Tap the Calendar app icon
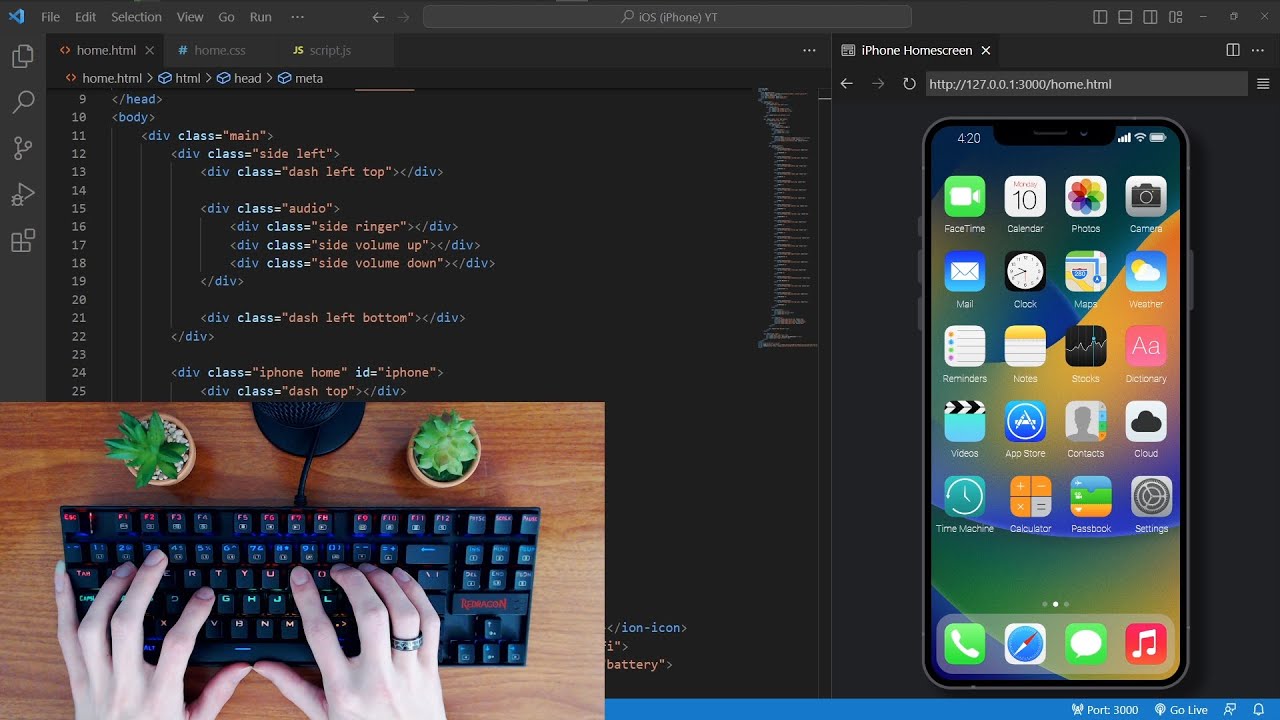 [1025, 197]
